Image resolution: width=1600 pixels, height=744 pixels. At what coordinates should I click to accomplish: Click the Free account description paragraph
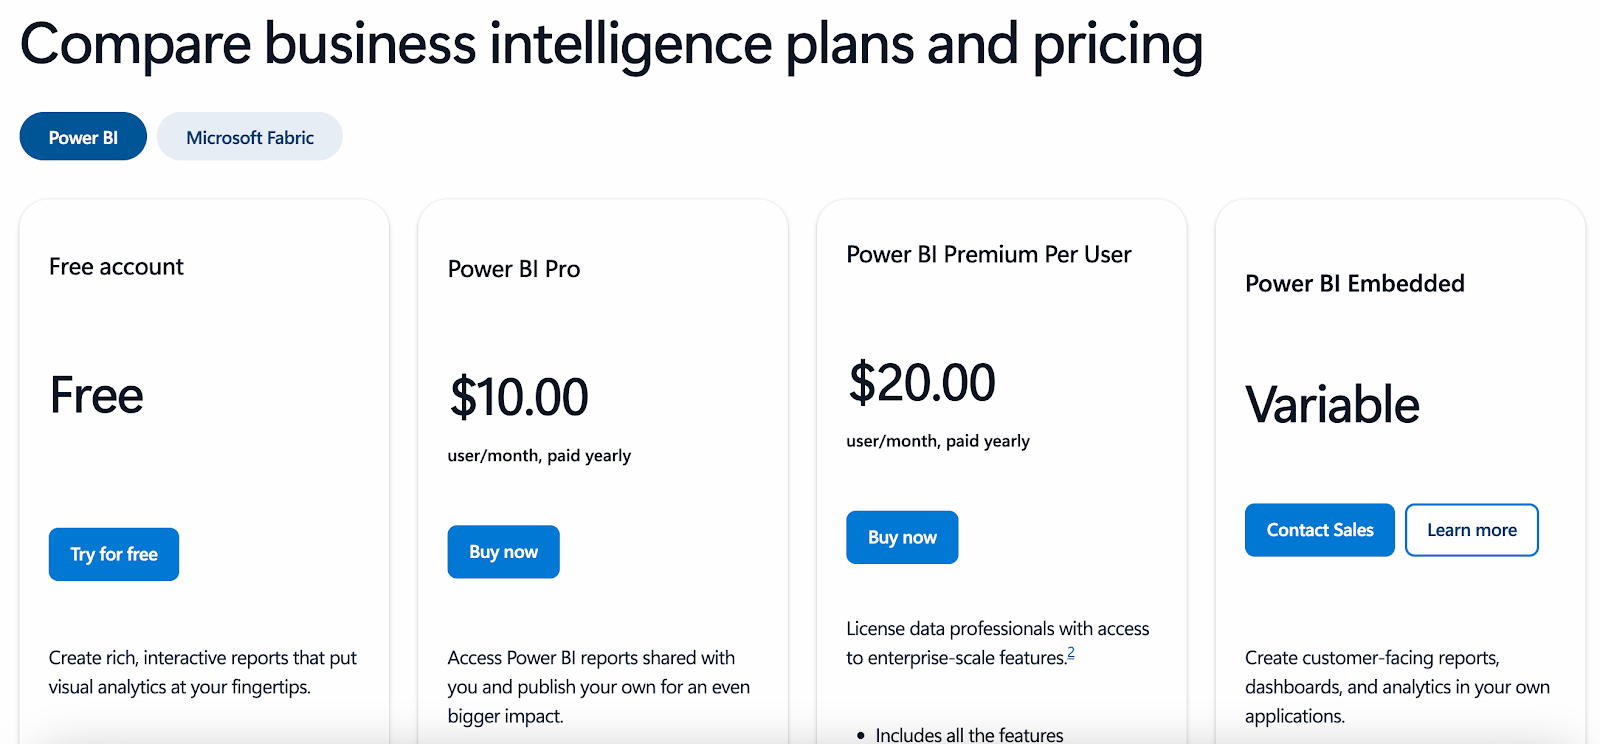203,672
